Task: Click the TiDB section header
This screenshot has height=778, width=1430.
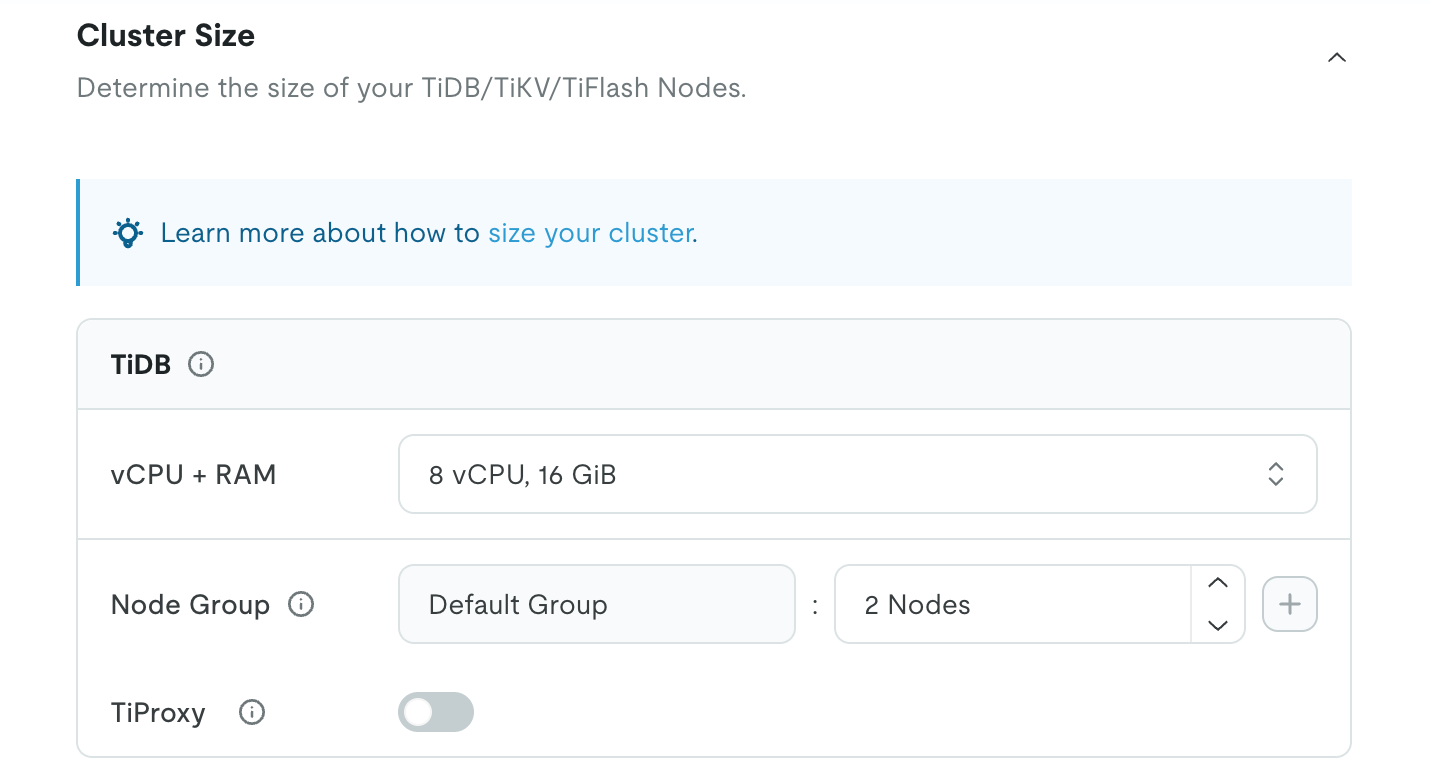Action: [x=140, y=364]
